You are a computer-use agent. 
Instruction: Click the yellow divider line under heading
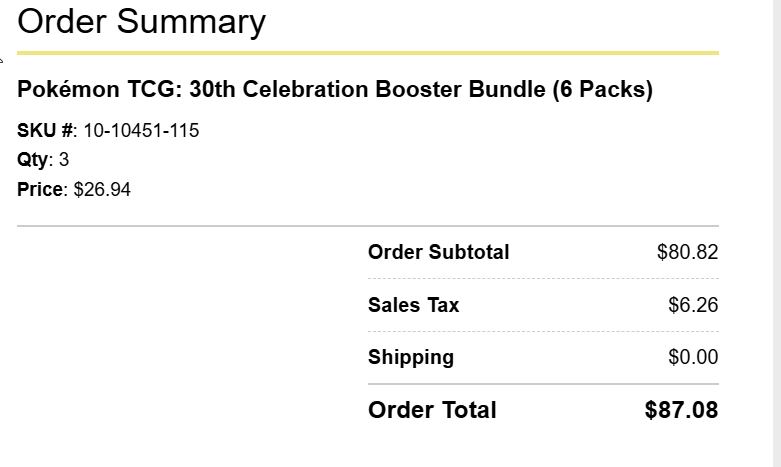[368, 53]
